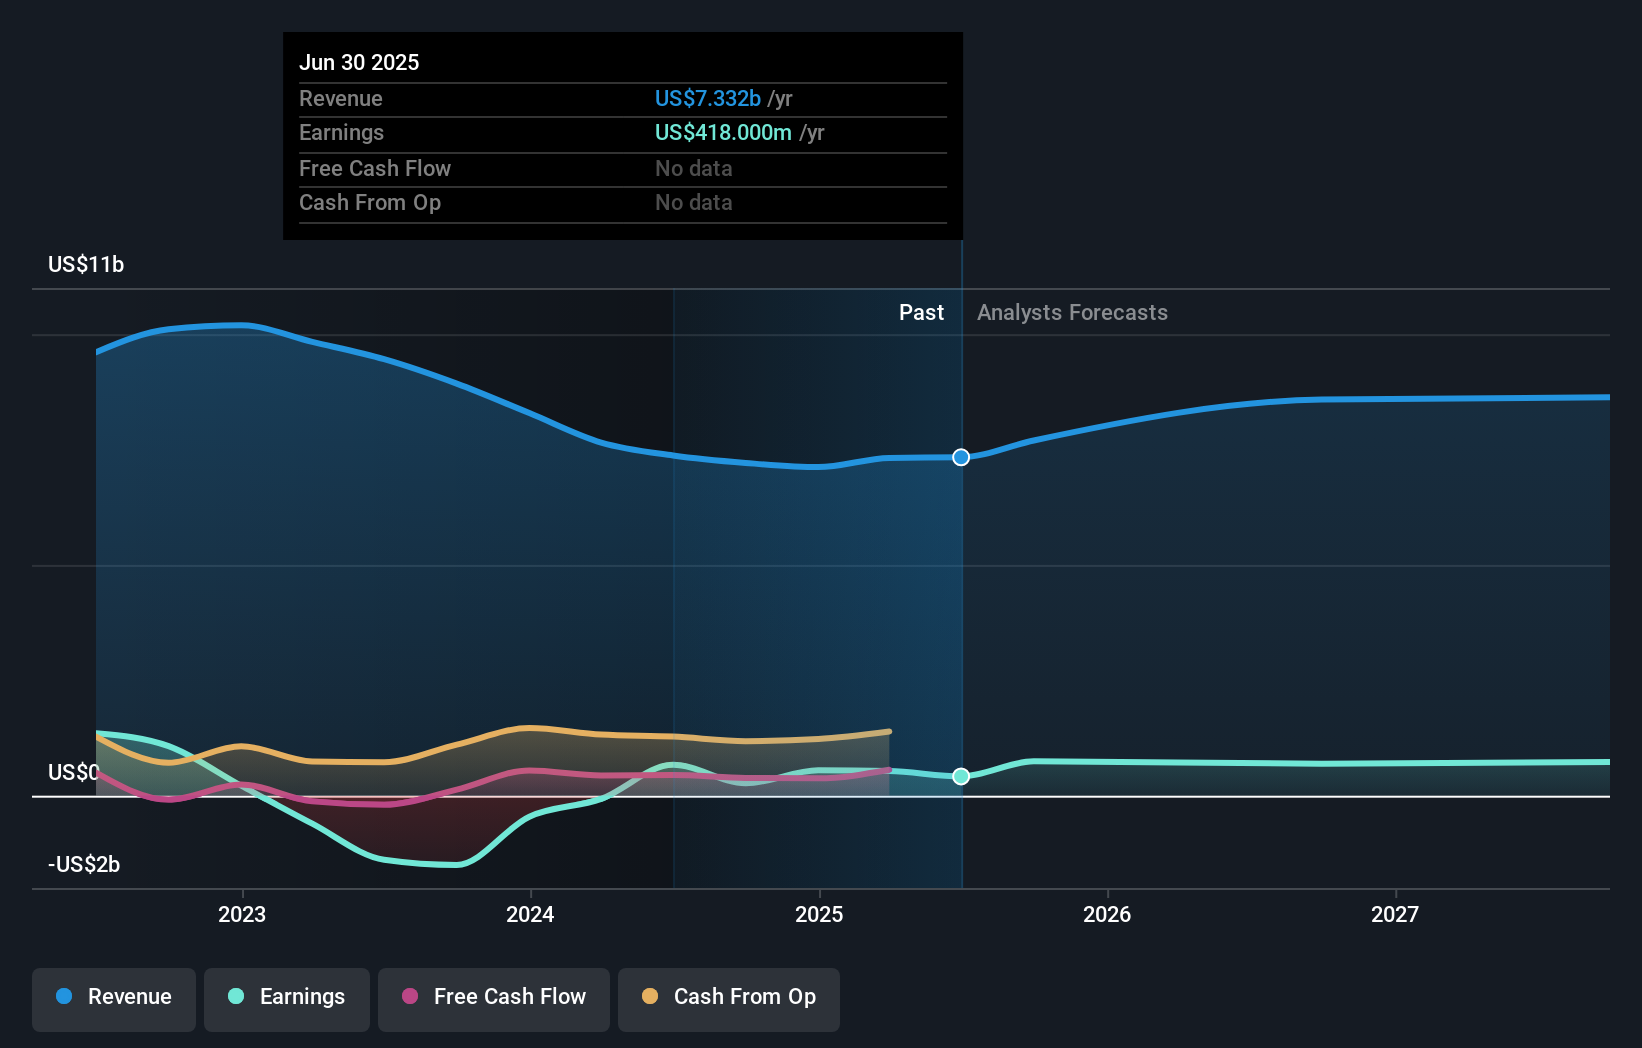Click the Past section label
Viewport: 1642px width, 1048px height.
pyautogui.click(x=921, y=312)
